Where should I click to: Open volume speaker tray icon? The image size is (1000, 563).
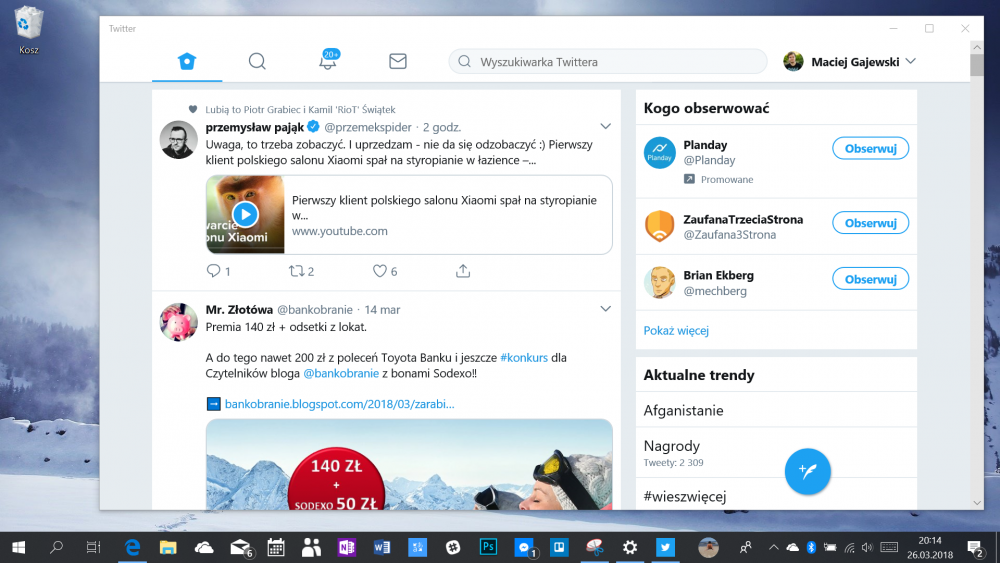(867, 547)
